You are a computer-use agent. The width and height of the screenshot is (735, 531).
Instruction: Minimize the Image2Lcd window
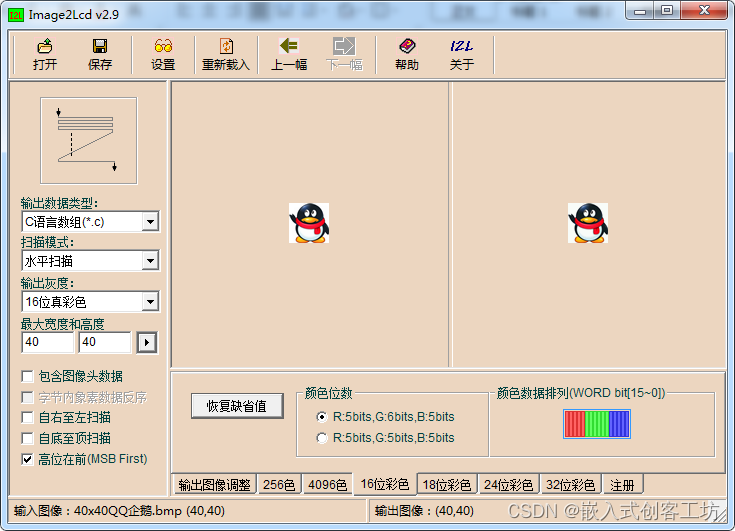coord(640,11)
